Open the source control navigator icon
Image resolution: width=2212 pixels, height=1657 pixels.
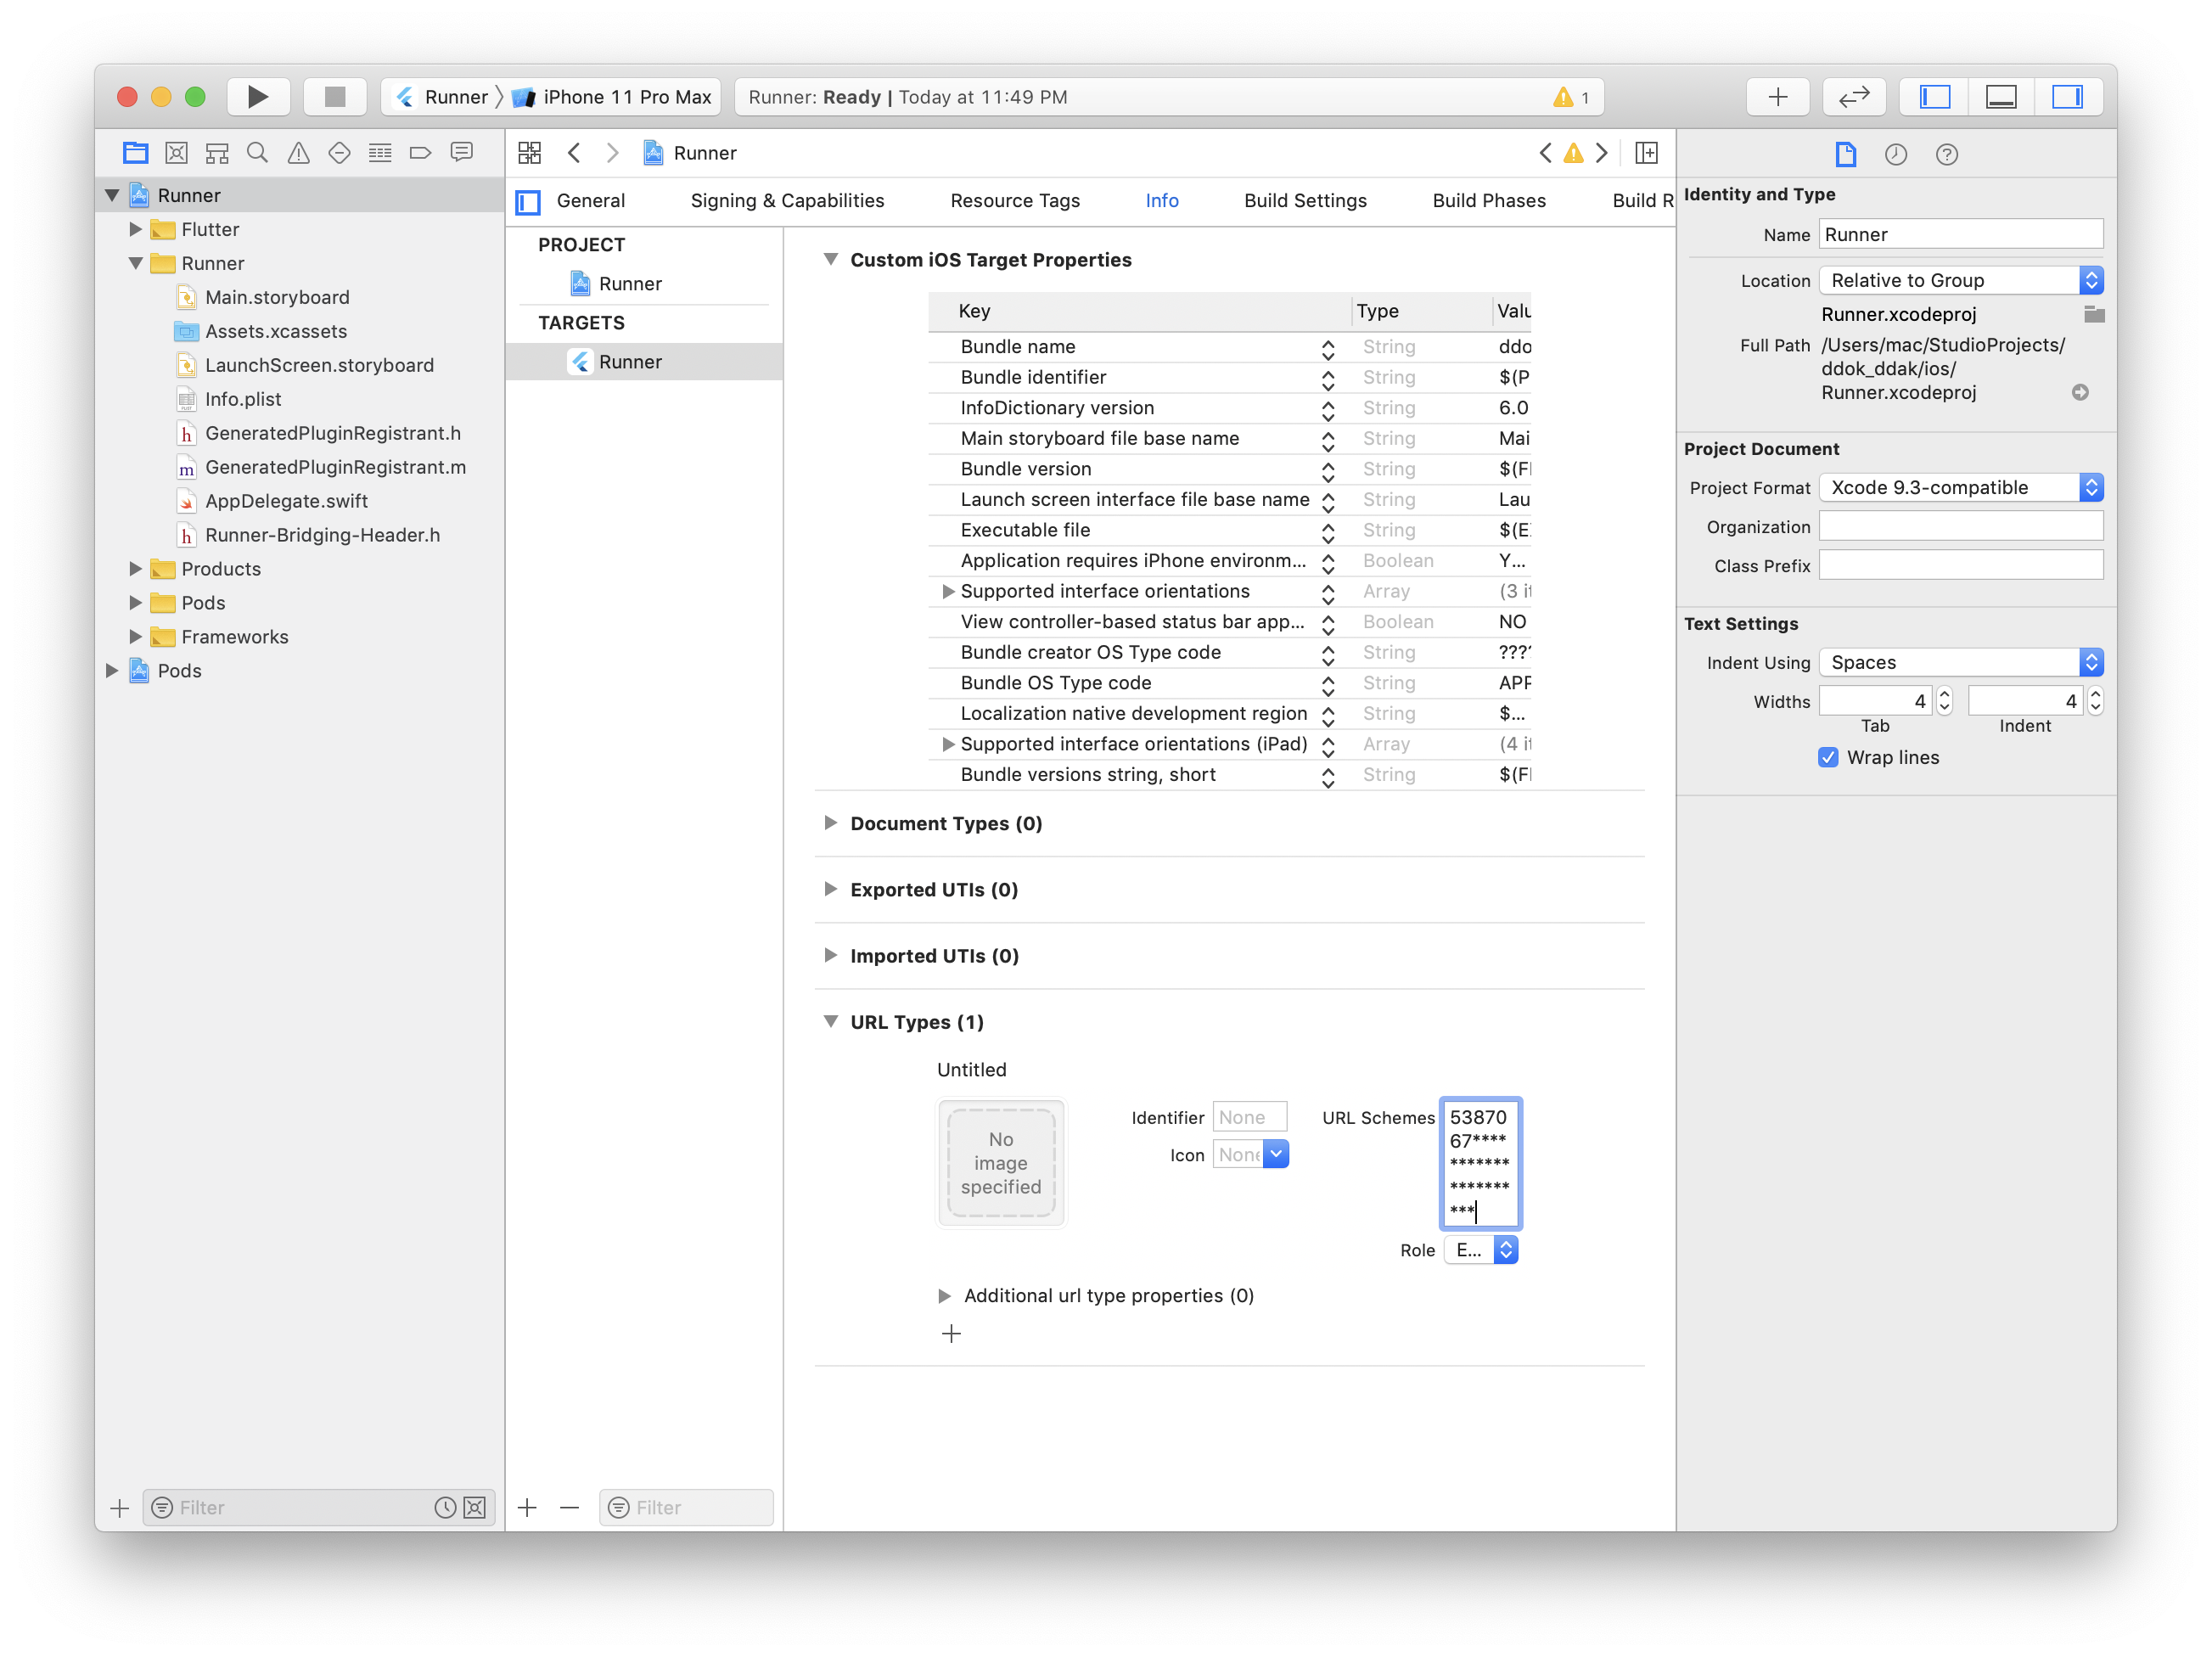coord(176,153)
